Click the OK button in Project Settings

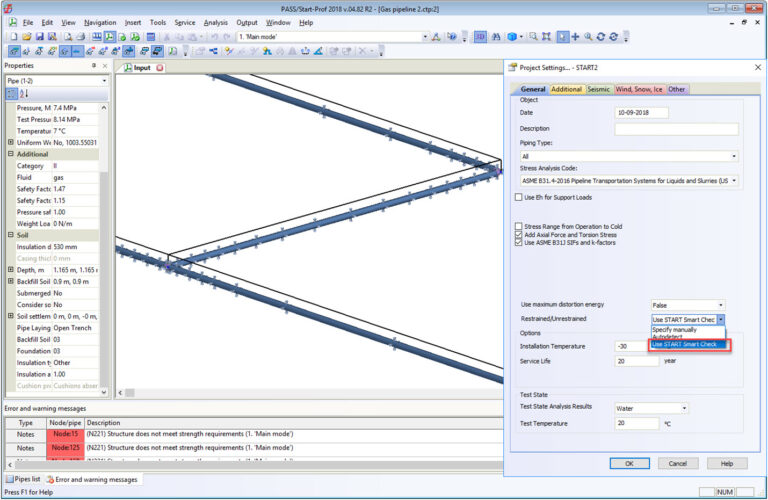click(x=629, y=463)
